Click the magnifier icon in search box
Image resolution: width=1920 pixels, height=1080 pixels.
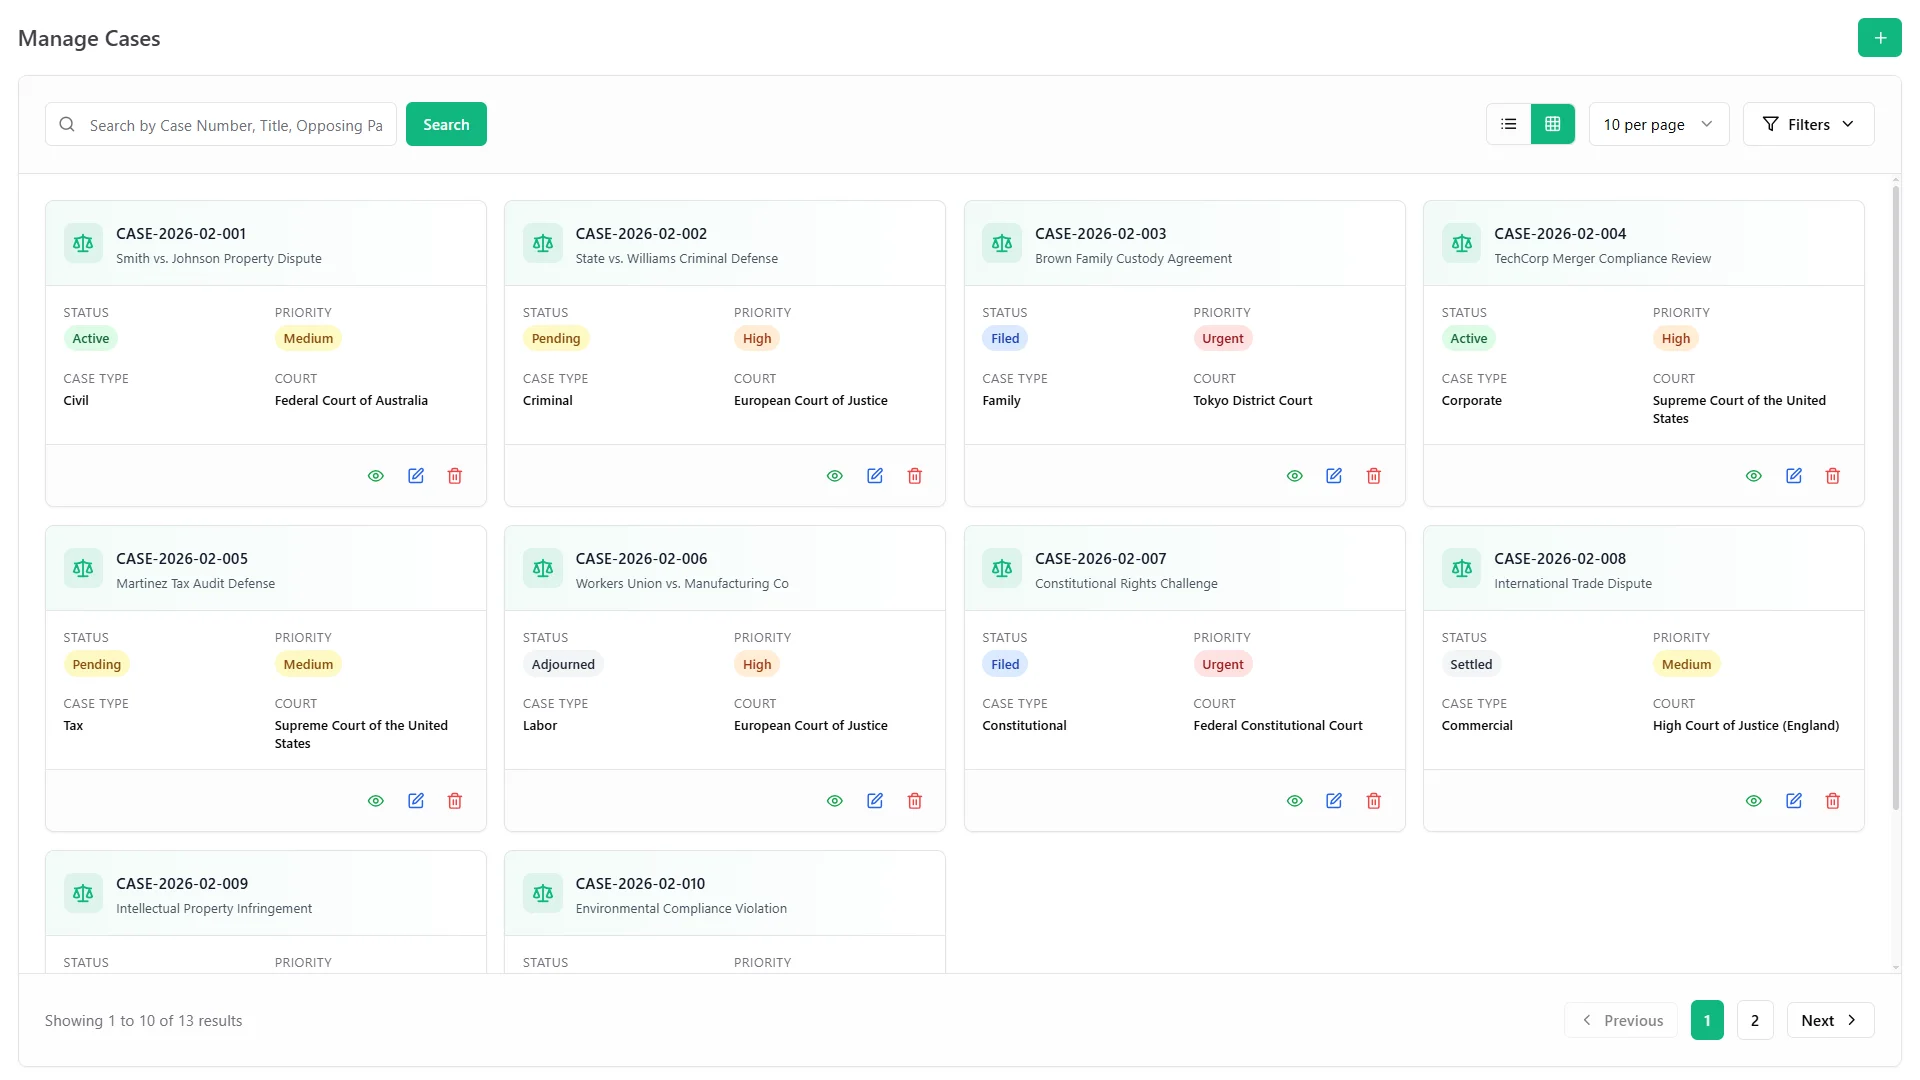67,125
